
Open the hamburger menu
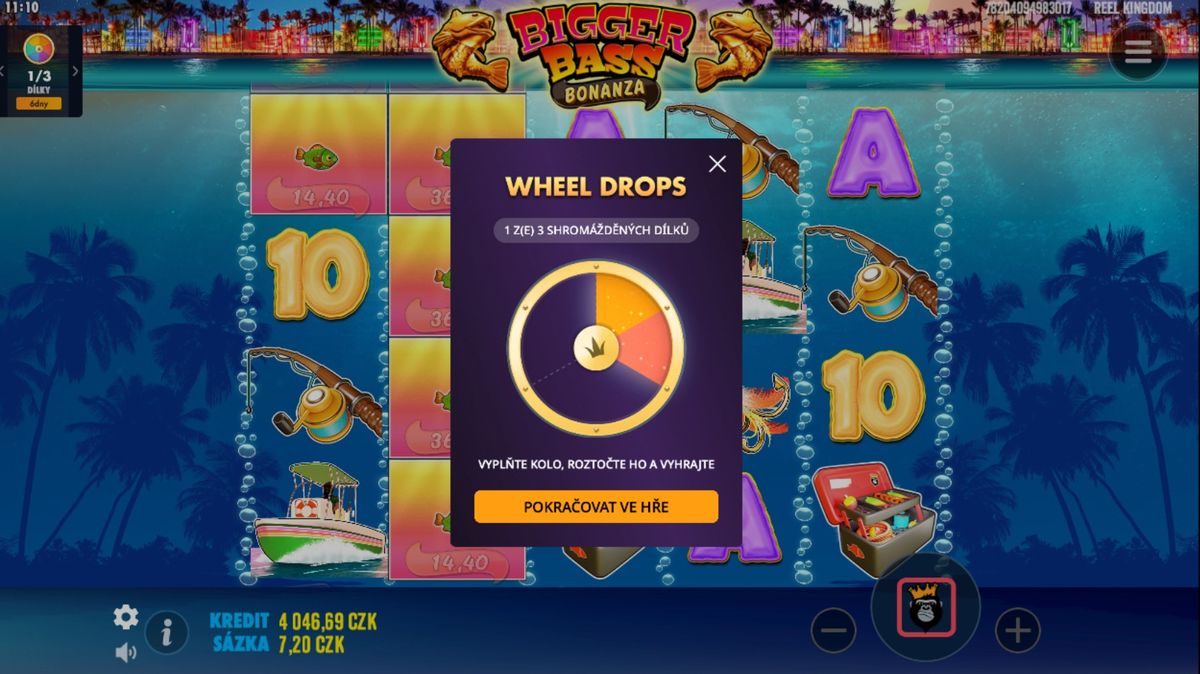coord(1138,52)
